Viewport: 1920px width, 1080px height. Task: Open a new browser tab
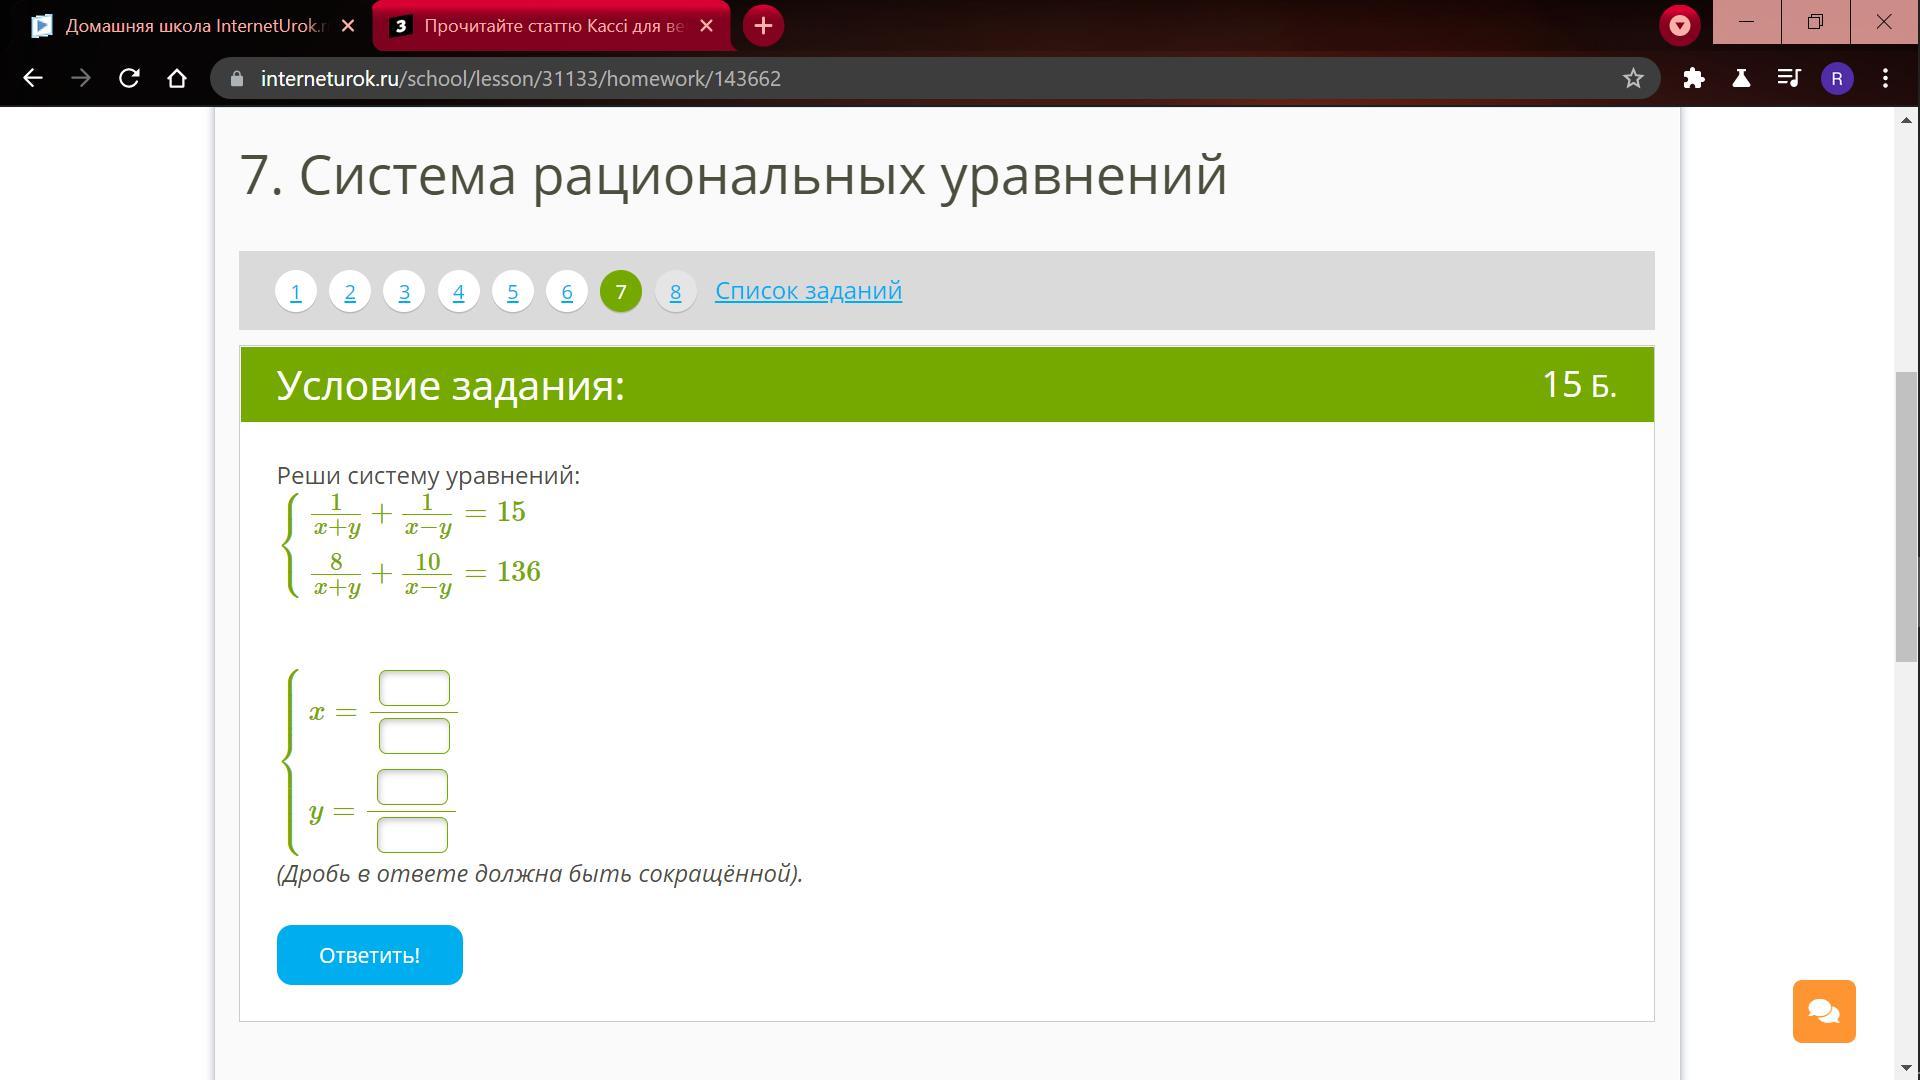(x=763, y=26)
